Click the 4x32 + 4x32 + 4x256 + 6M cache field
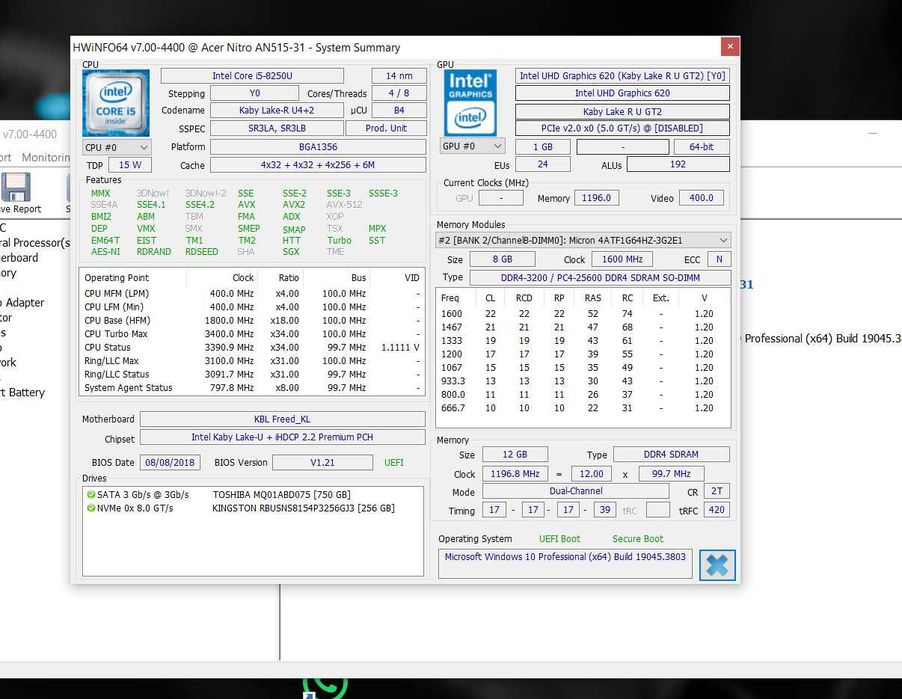The height and width of the screenshot is (699, 902). pyautogui.click(x=318, y=165)
